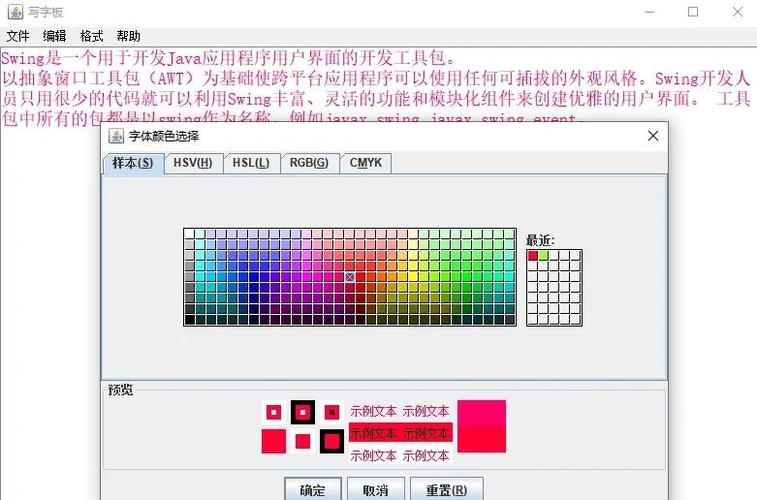Select the currently marked crimson swatch

350,277
